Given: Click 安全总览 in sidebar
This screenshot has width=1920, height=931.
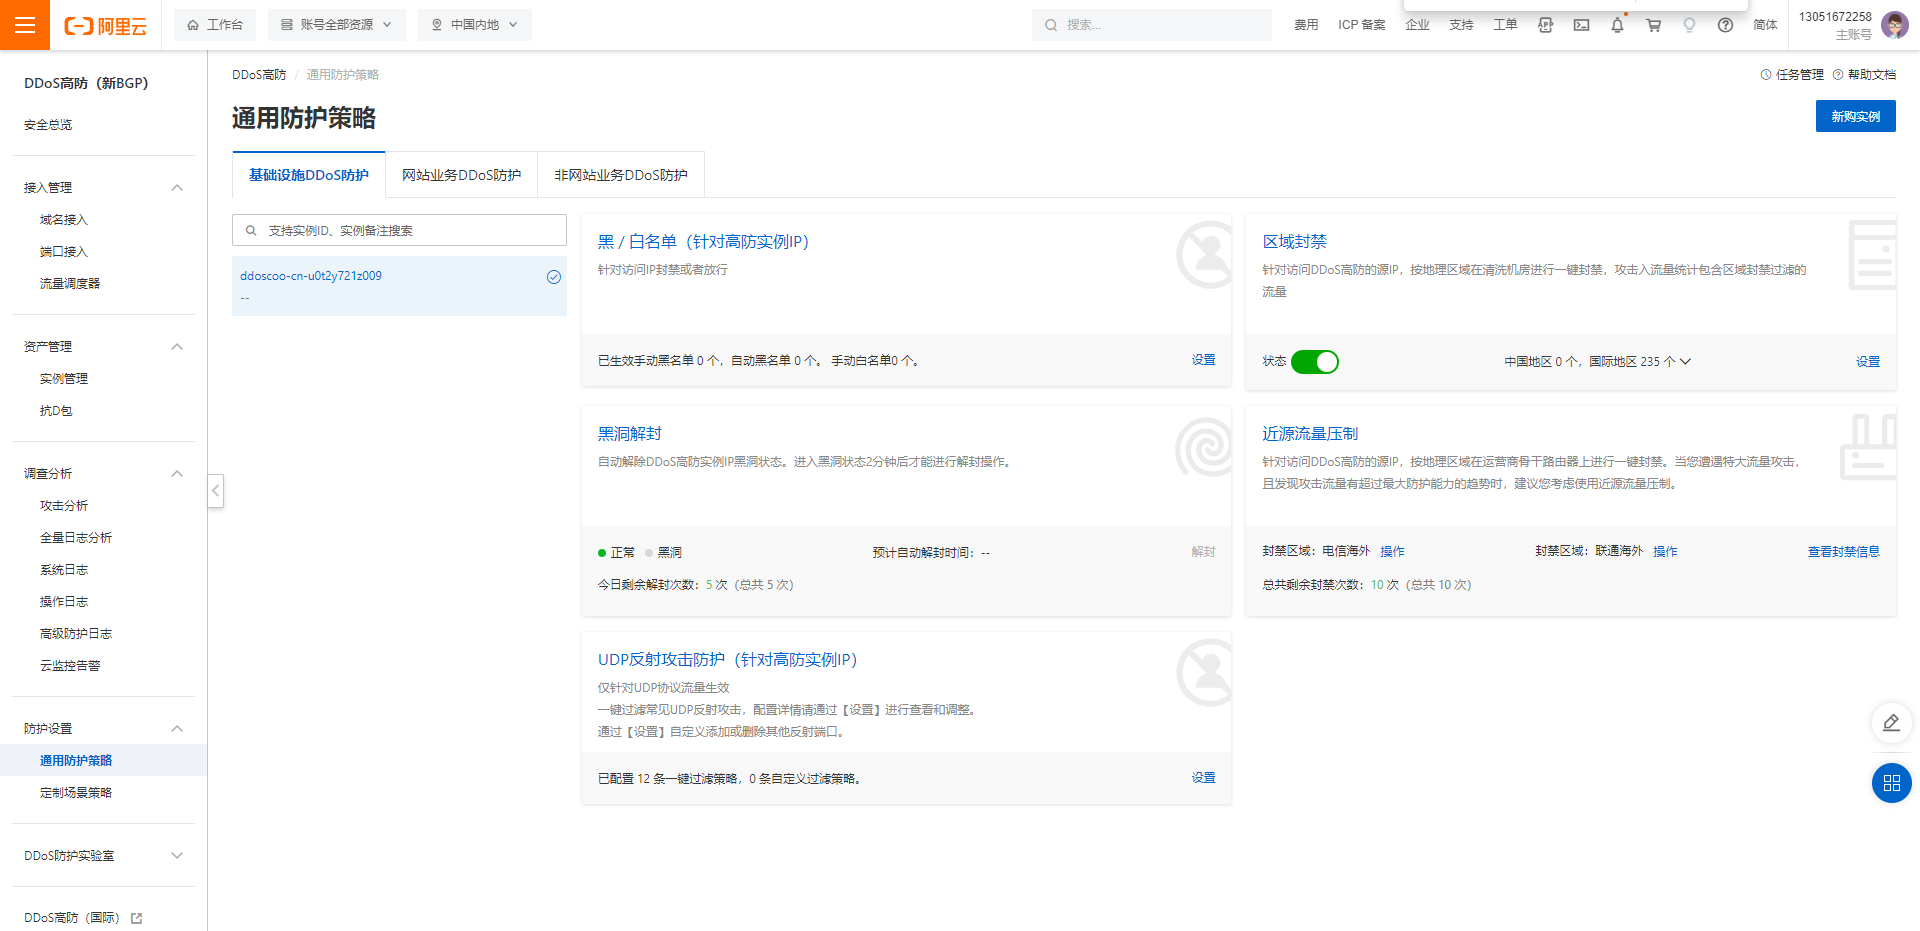Looking at the screenshot, I should [x=48, y=125].
